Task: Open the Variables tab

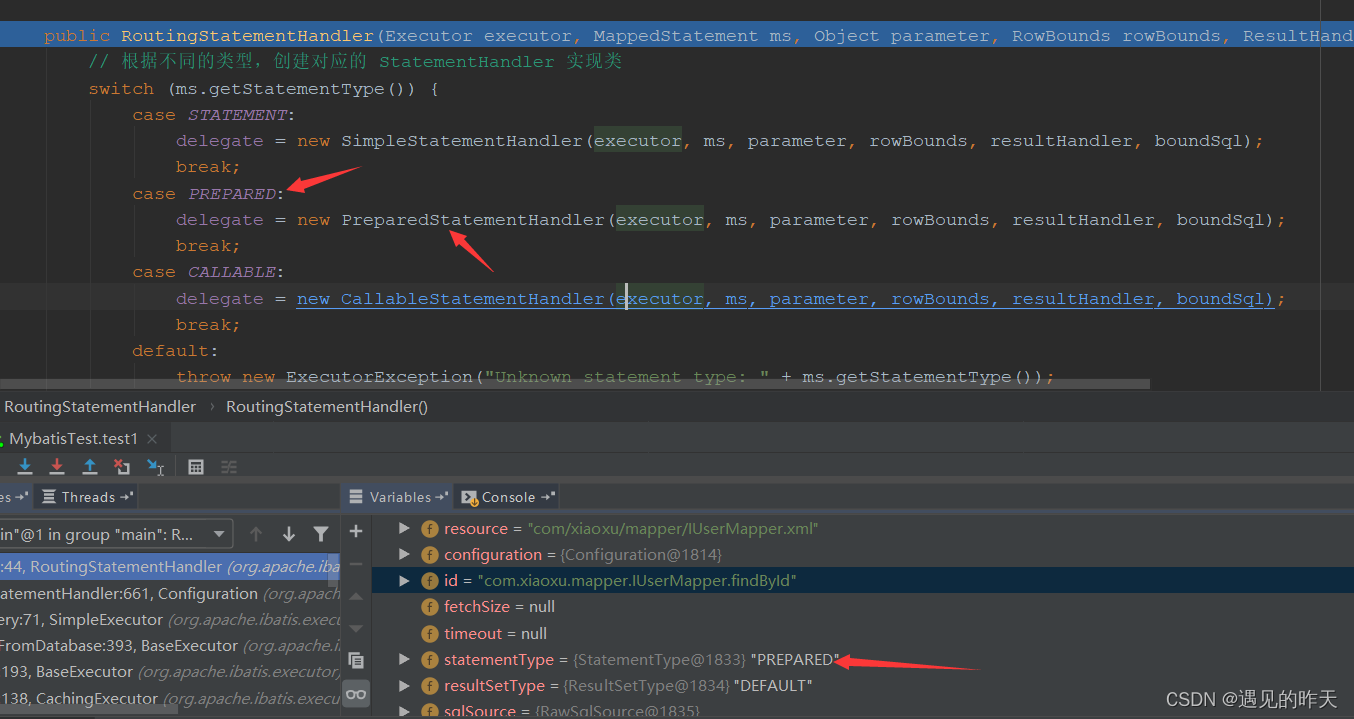Action: point(399,497)
